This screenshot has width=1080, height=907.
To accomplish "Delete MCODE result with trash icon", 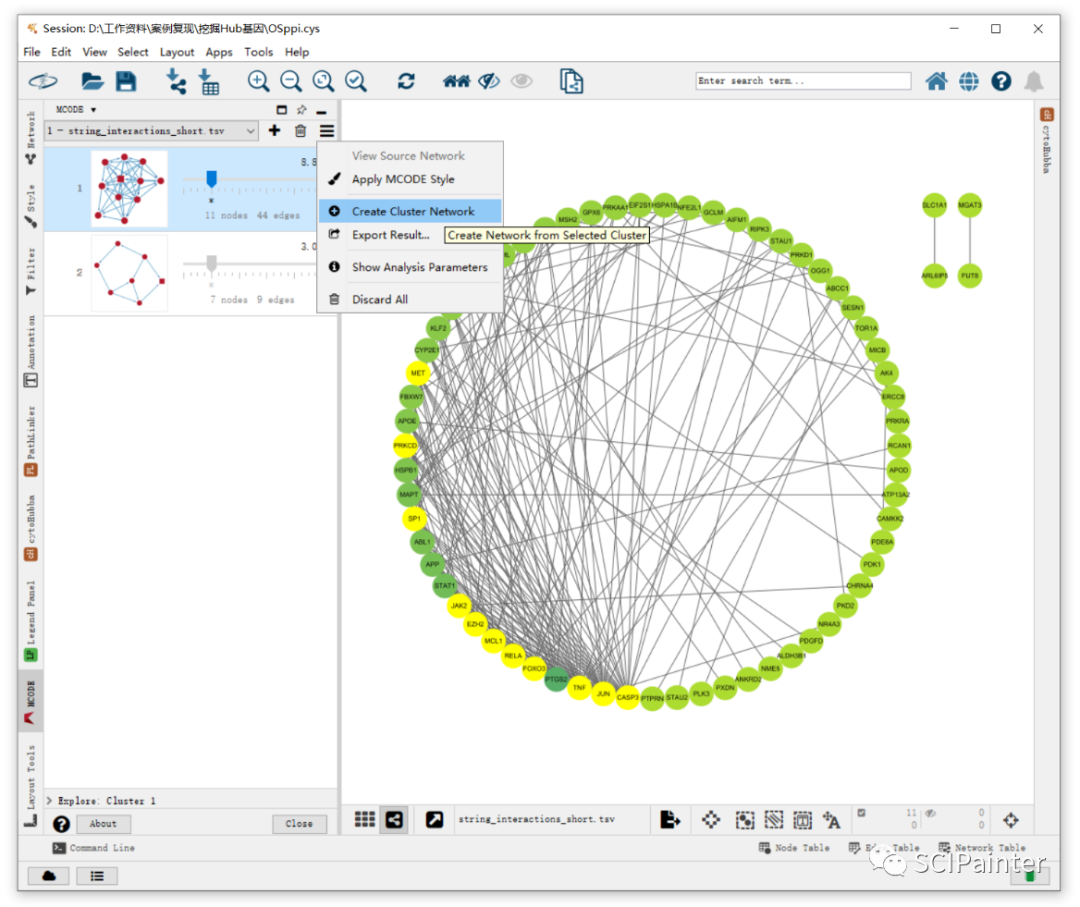I will tap(300, 131).
